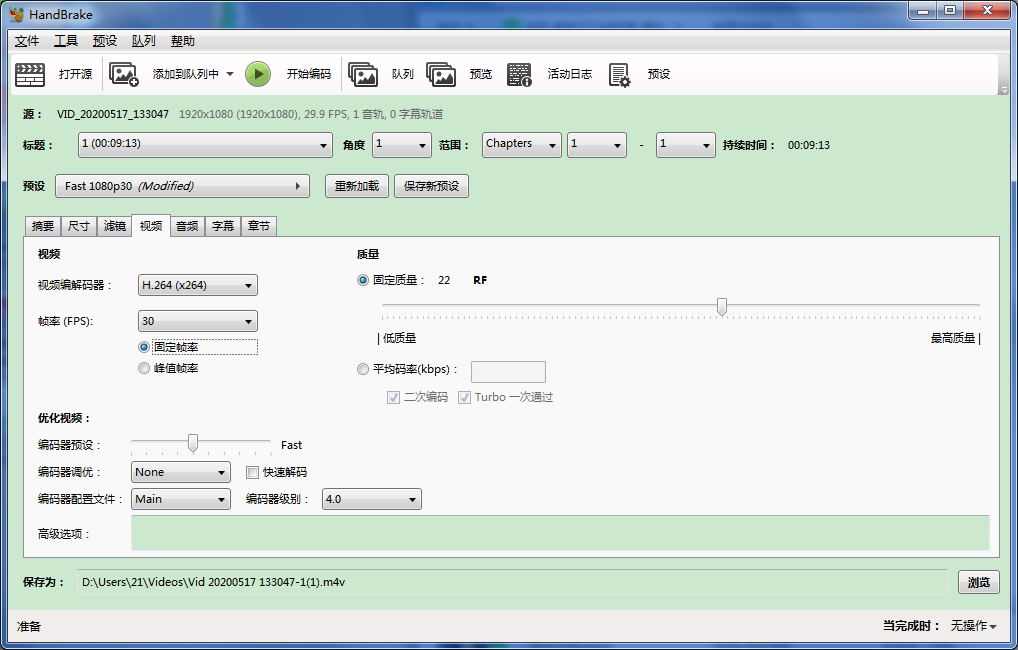This screenshot has width=1018, height=650.
Task: Open the 帧率 (FPS) dropdown
Action: click(x=198, y=321)
